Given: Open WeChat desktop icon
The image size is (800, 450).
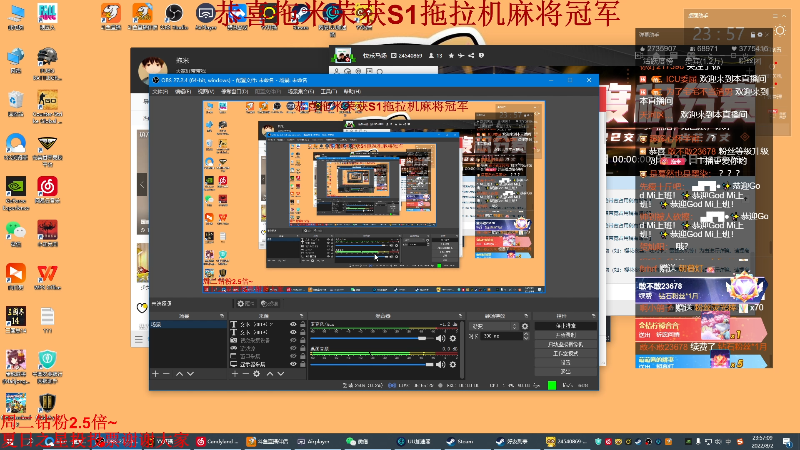Looking at the screenshot, I should [16, 234].
